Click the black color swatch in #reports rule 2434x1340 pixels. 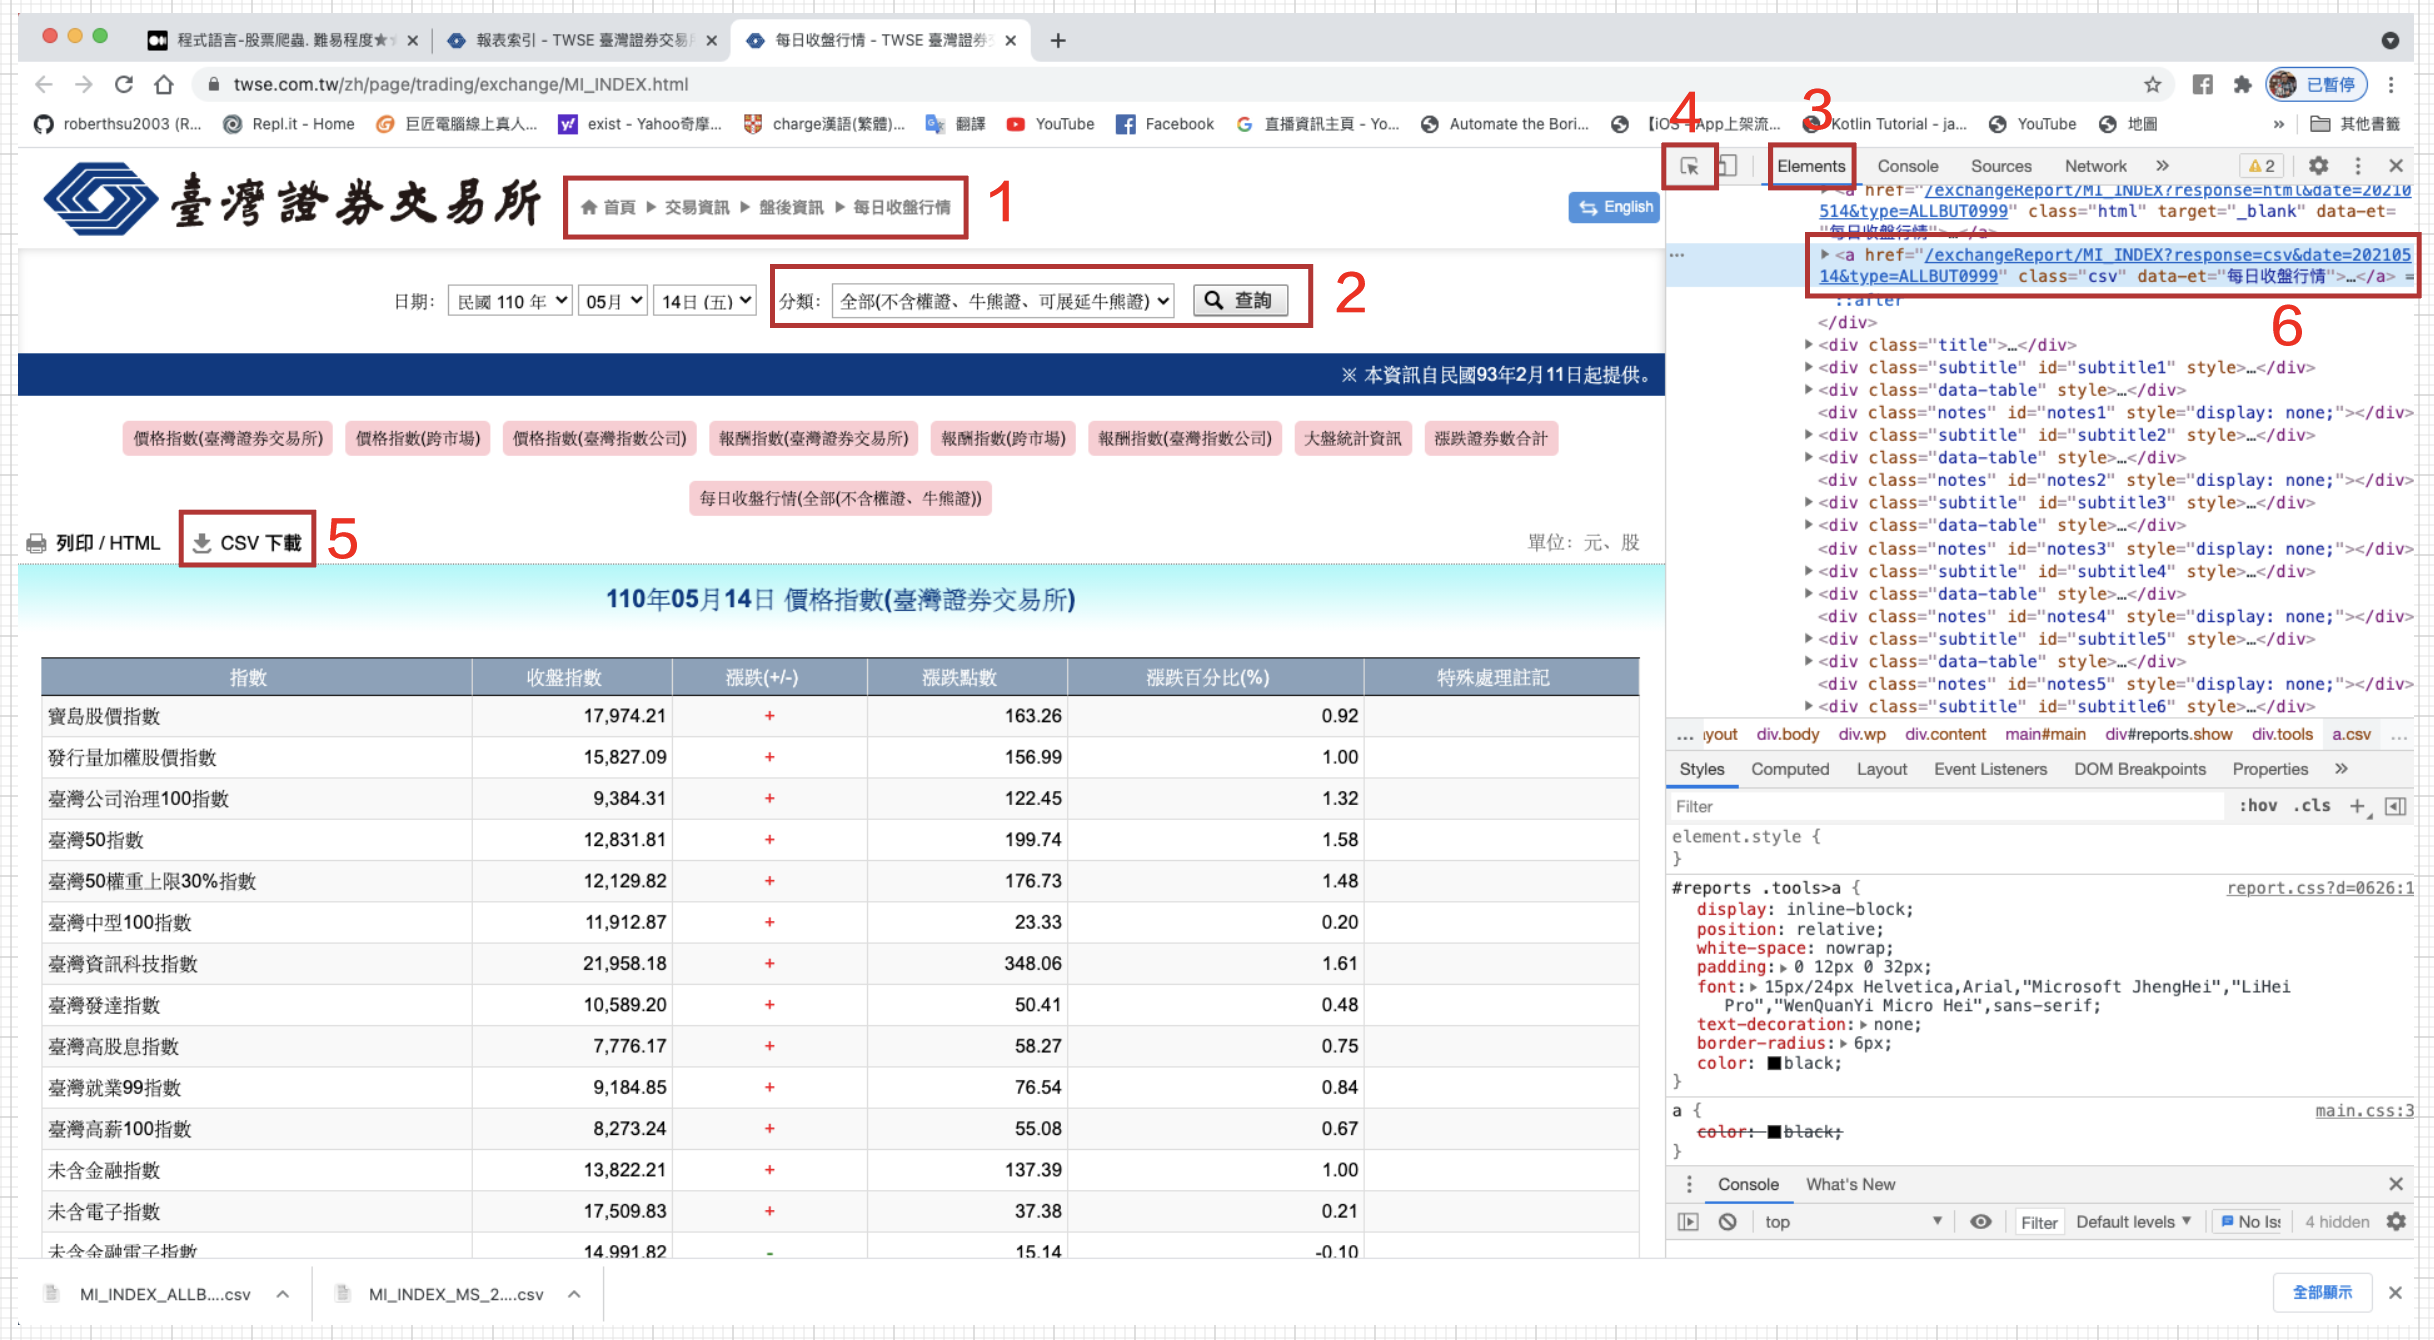pyautogui.click(x=1774, y=1063)
